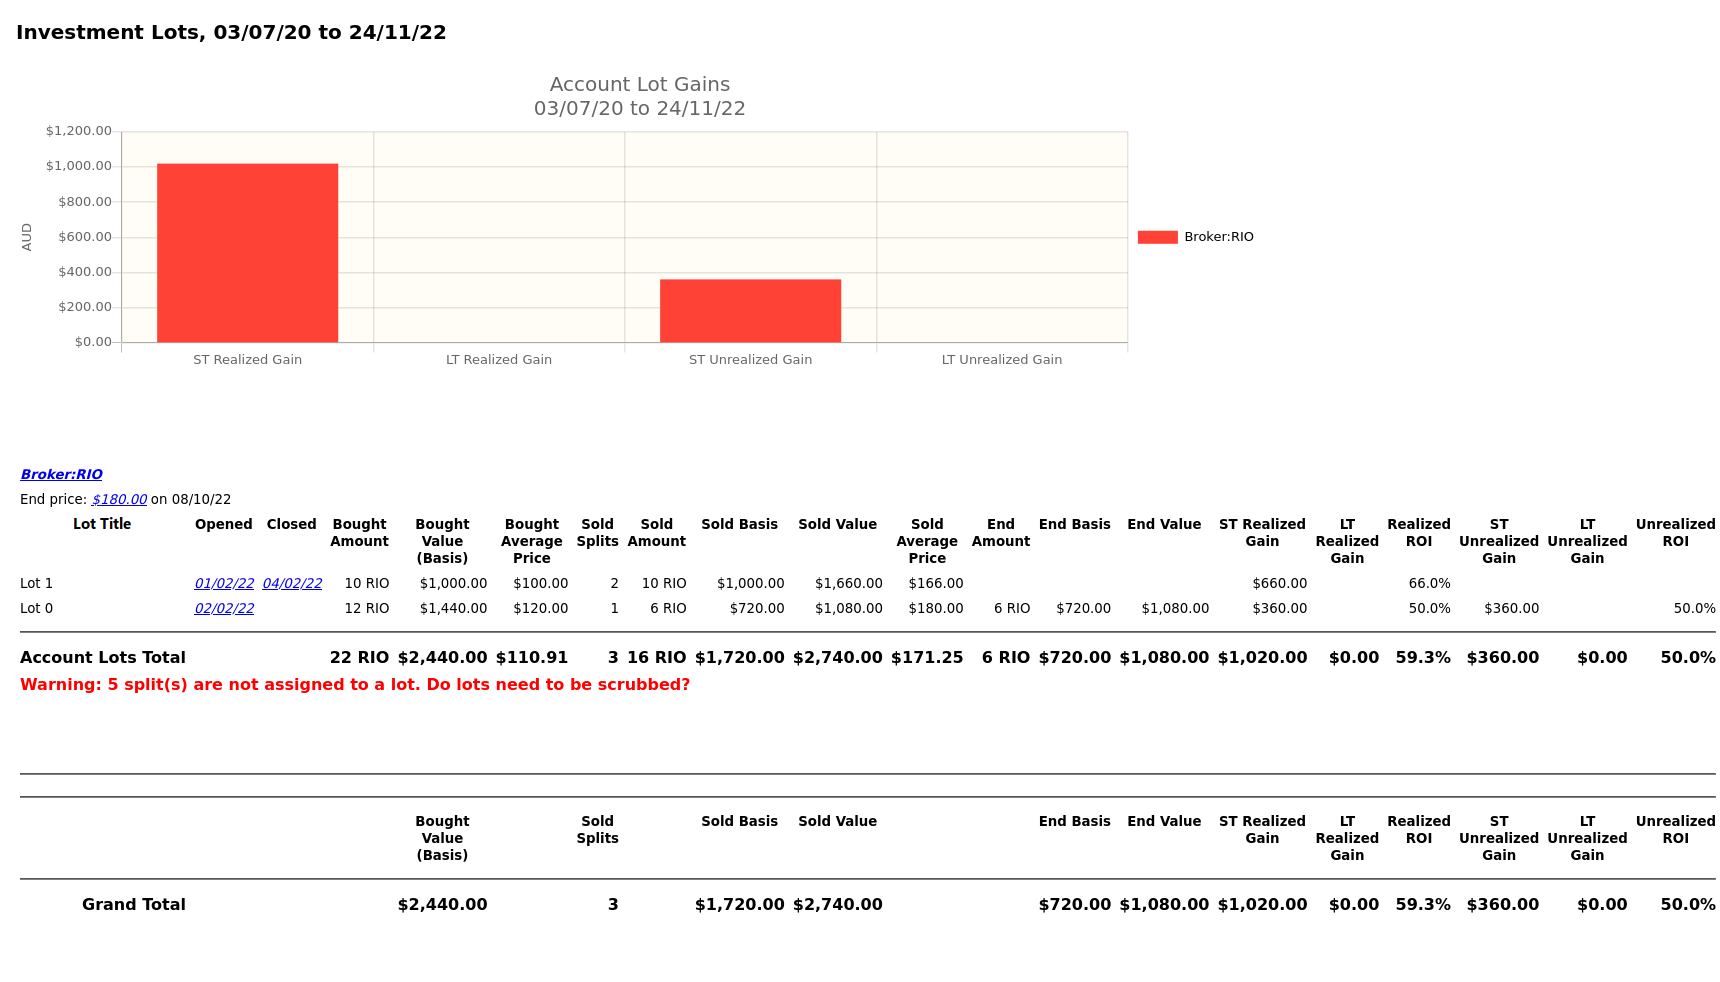The image size is (1720, 982).
Task: Open Lot 0 opened date 02/02/22
Action: (x=224, y=609)
